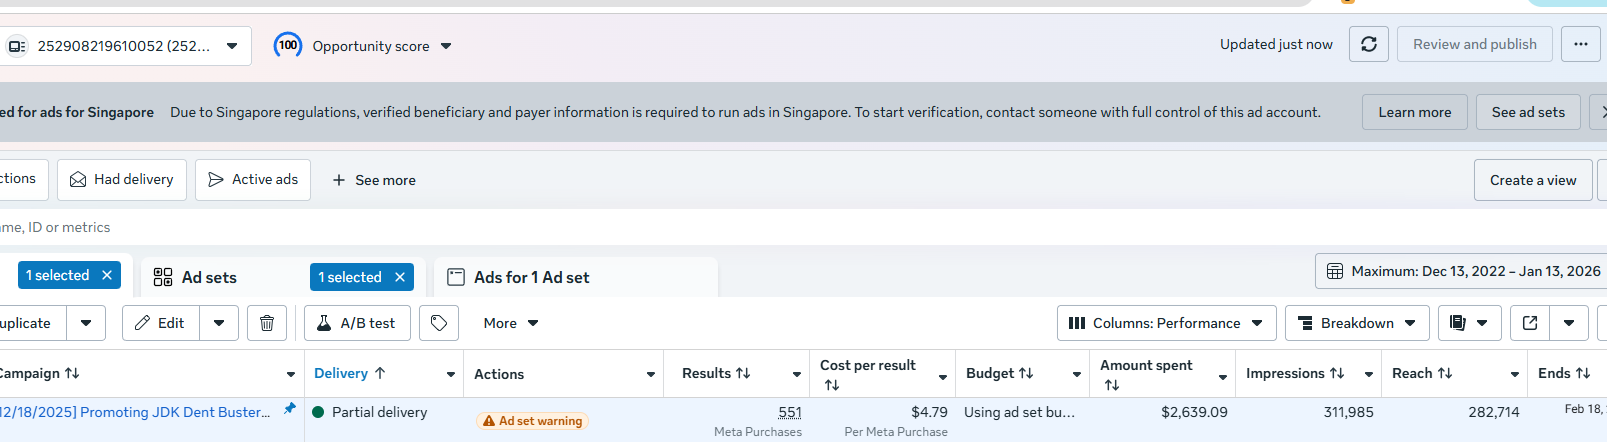The height and width of the screenshot is (442, 1607).
Task: Click the export share icon
Action: point(1529,323)
